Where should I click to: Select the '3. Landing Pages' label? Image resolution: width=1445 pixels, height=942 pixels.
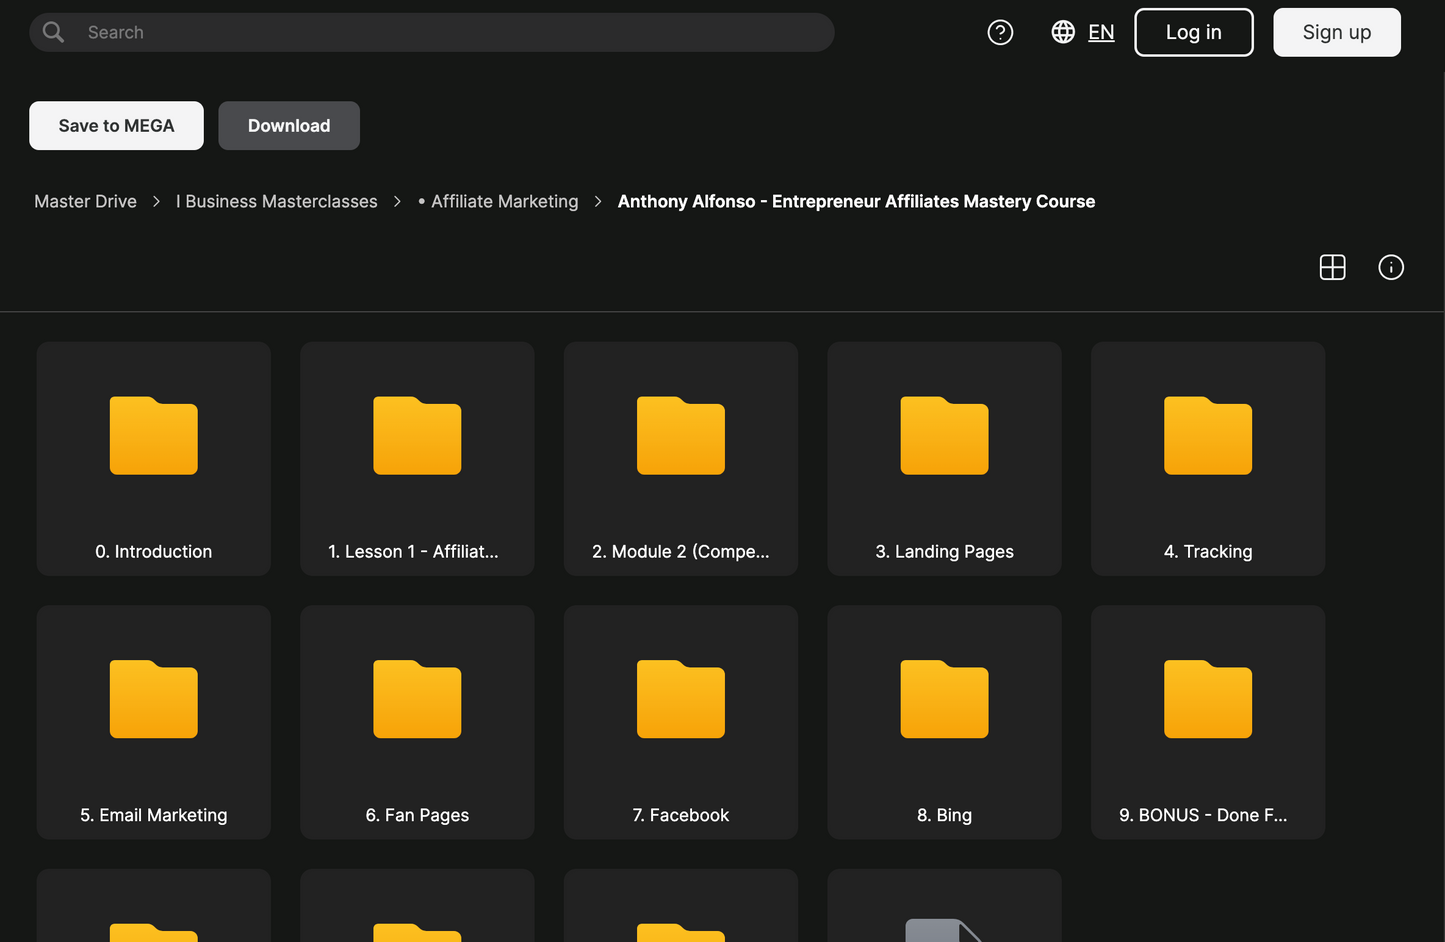[x=944, y=551]
